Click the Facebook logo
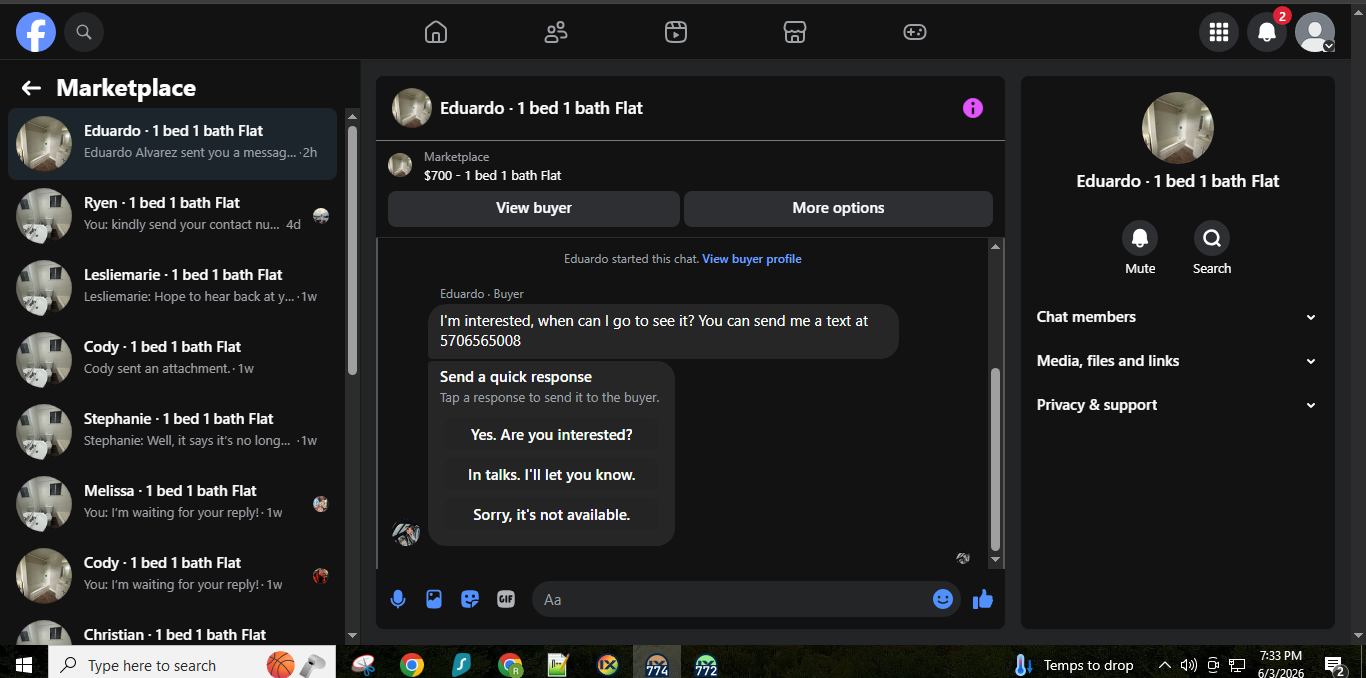1366x678 pixels. click(36, 32)
